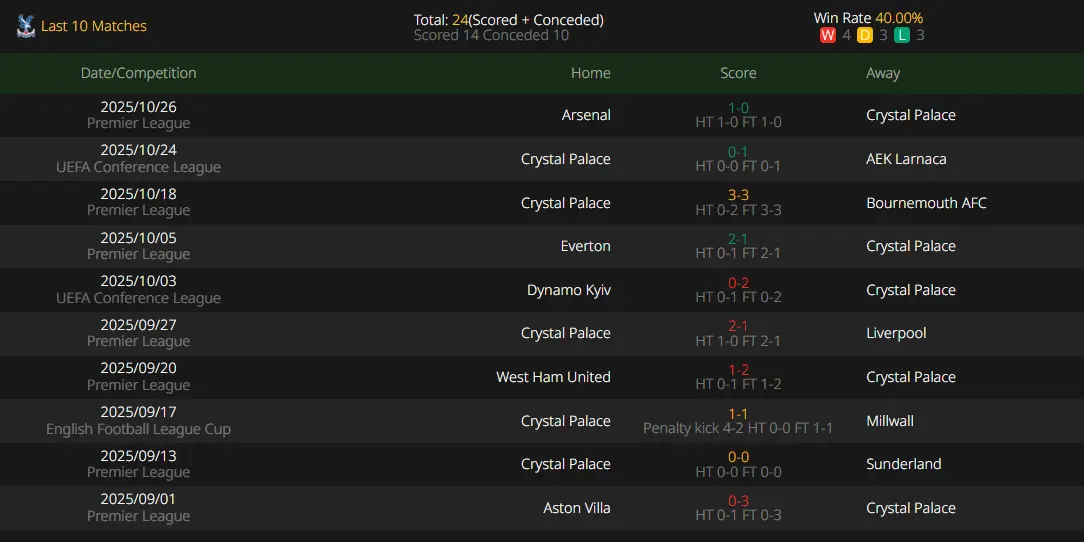The height and width of the screenshot is (542, 1084).
Task: Click the Crystal Palace club crest icon
Action: point(26,26)
